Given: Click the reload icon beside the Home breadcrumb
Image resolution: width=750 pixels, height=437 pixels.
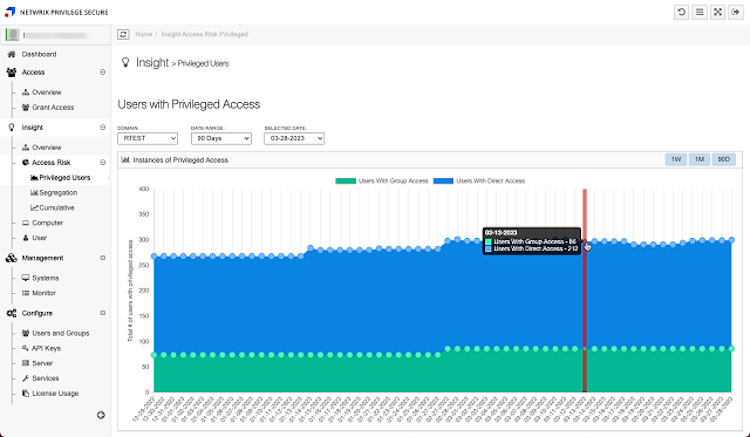Looking at the screenshot, I should point(123,34).
